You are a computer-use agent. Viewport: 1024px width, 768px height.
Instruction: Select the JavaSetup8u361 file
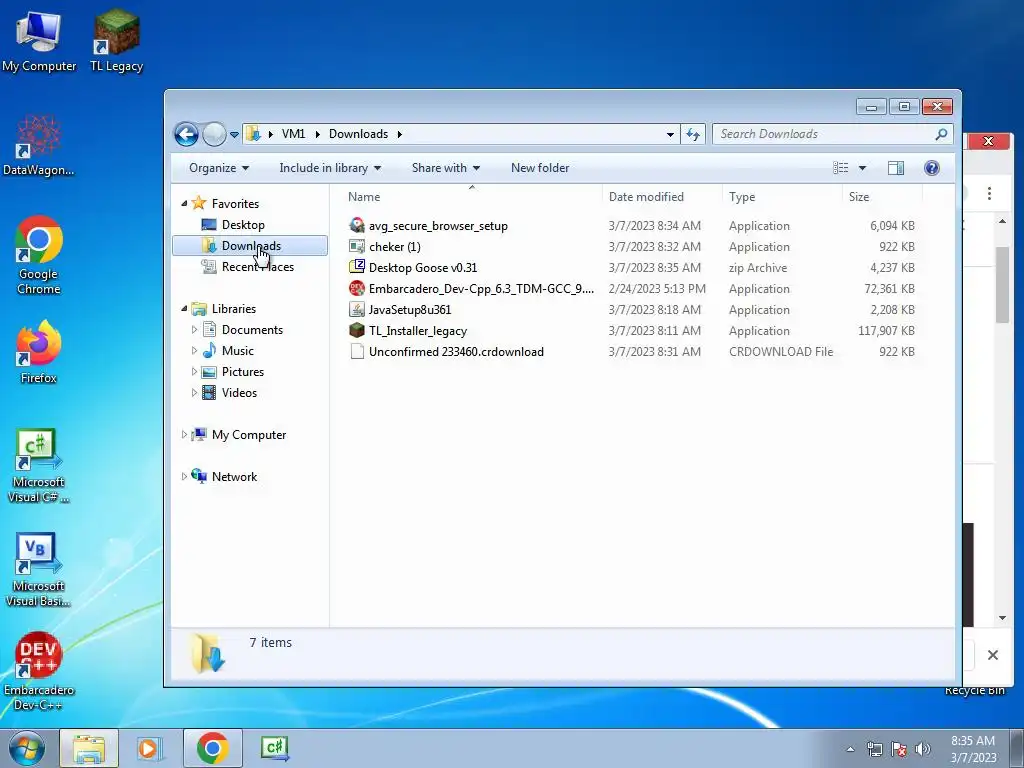(409, 310)
